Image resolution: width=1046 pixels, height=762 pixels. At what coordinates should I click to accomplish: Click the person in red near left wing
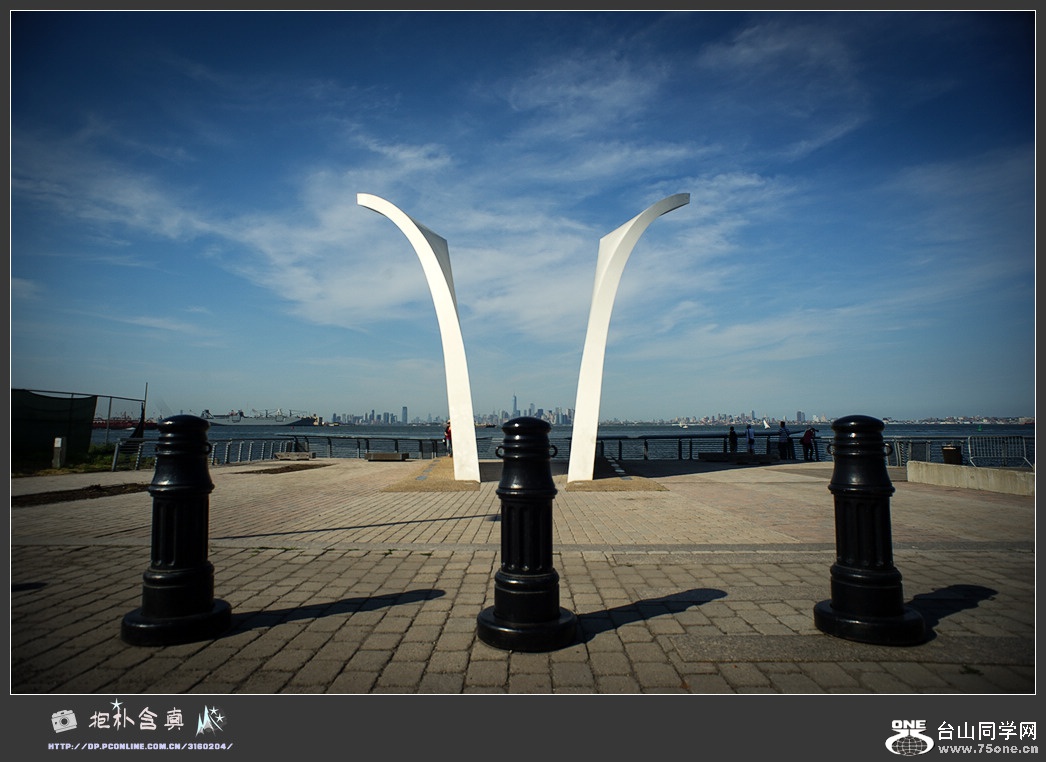448,437
